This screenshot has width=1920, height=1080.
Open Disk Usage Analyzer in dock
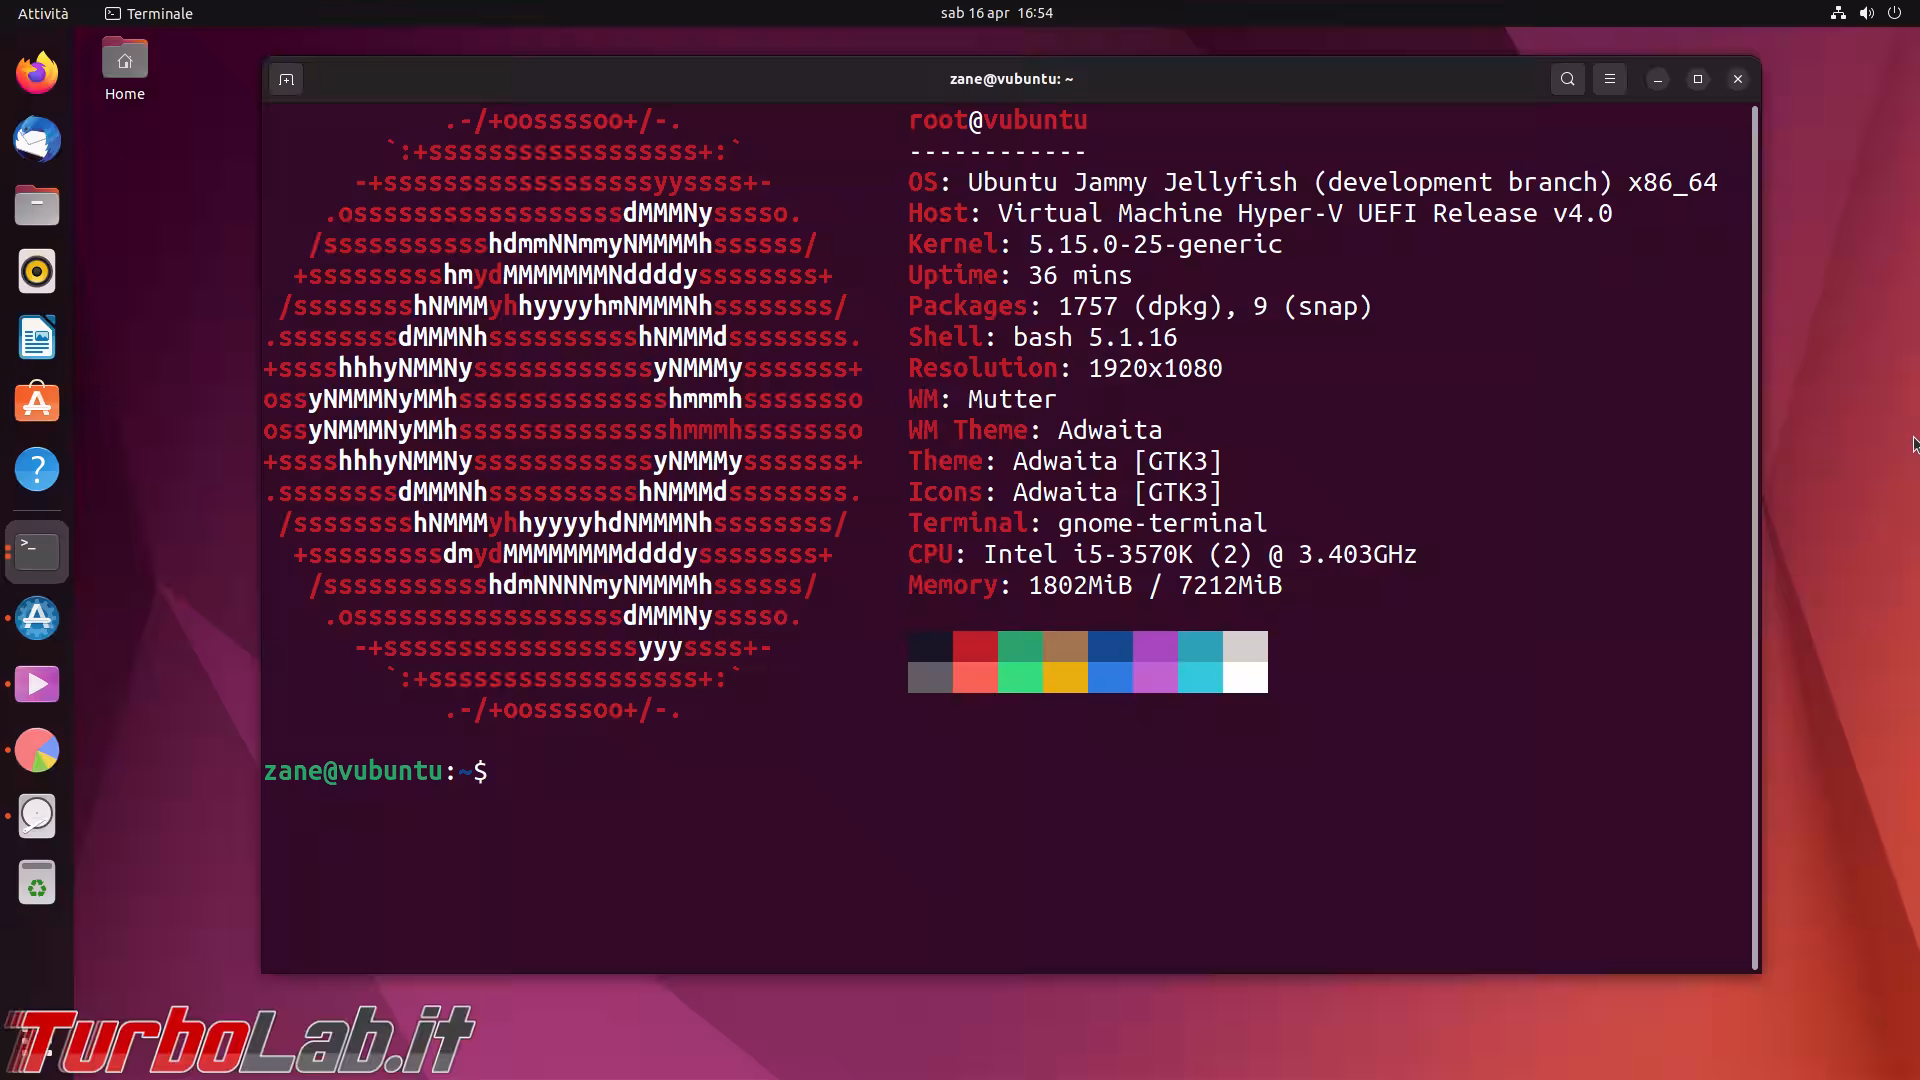click(x=37, y=750)
